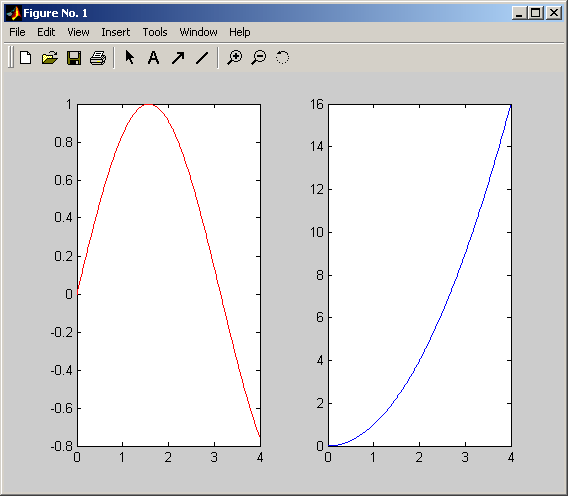
Task: Enable the Zoom Out magnifier tool
Action: (259, 58)
